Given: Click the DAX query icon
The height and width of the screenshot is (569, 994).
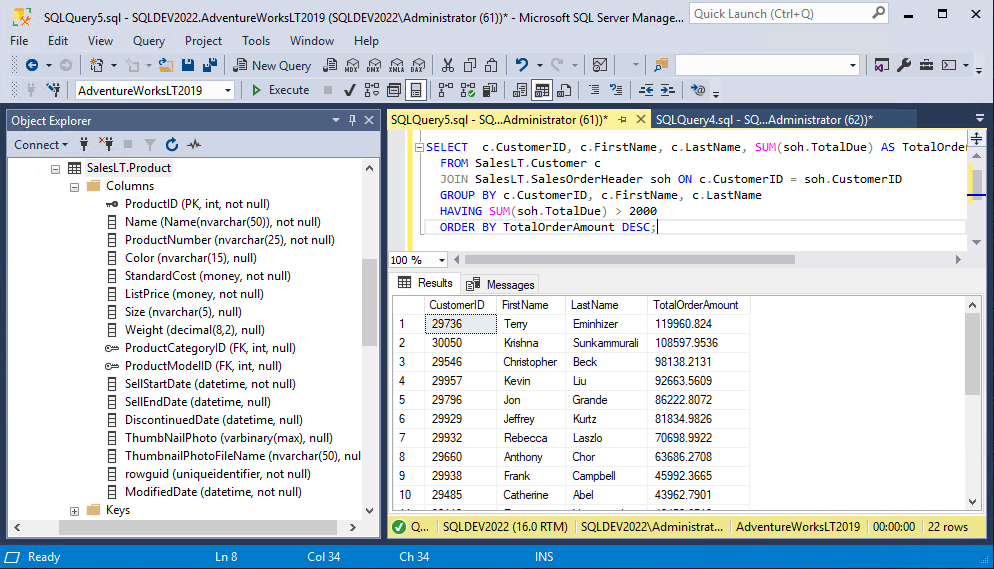Looking at the screenshot, I should 418,65.
